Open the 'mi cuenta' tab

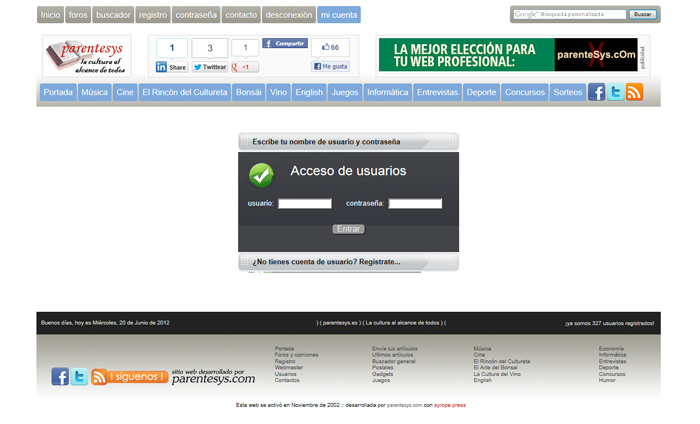tap(339, 15)
